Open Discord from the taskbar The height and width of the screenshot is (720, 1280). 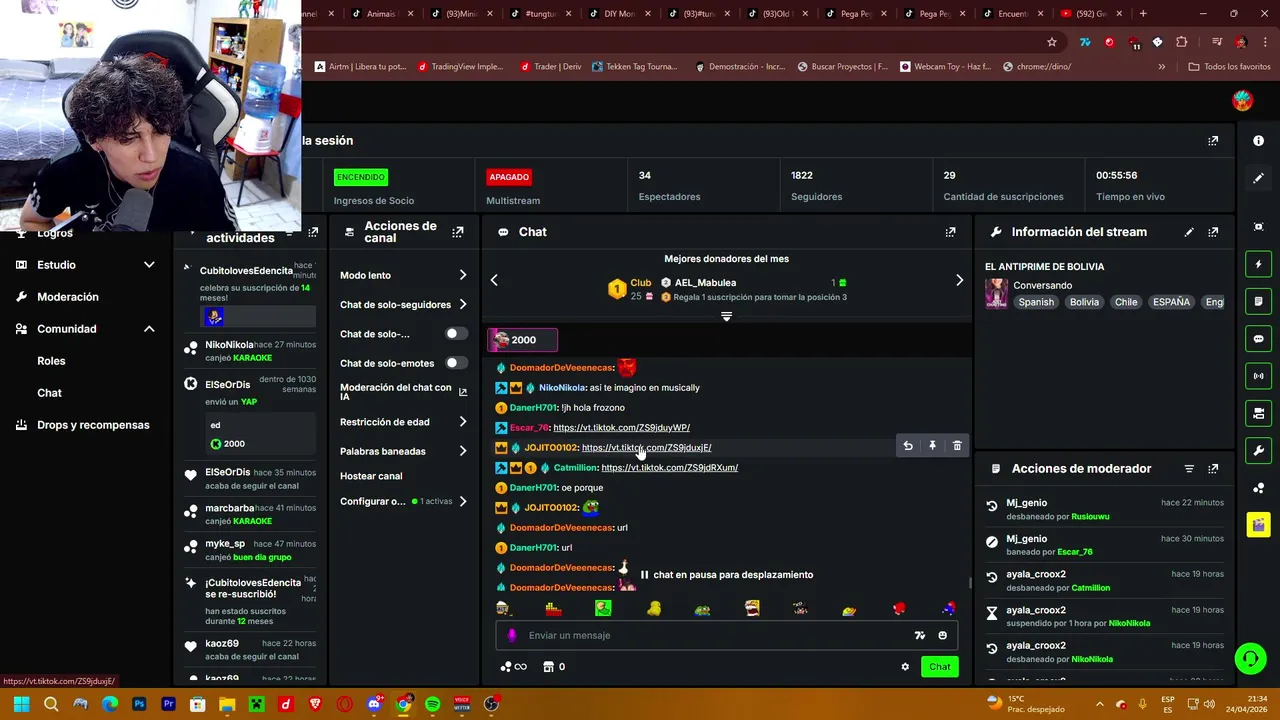(x=374, y=704)
